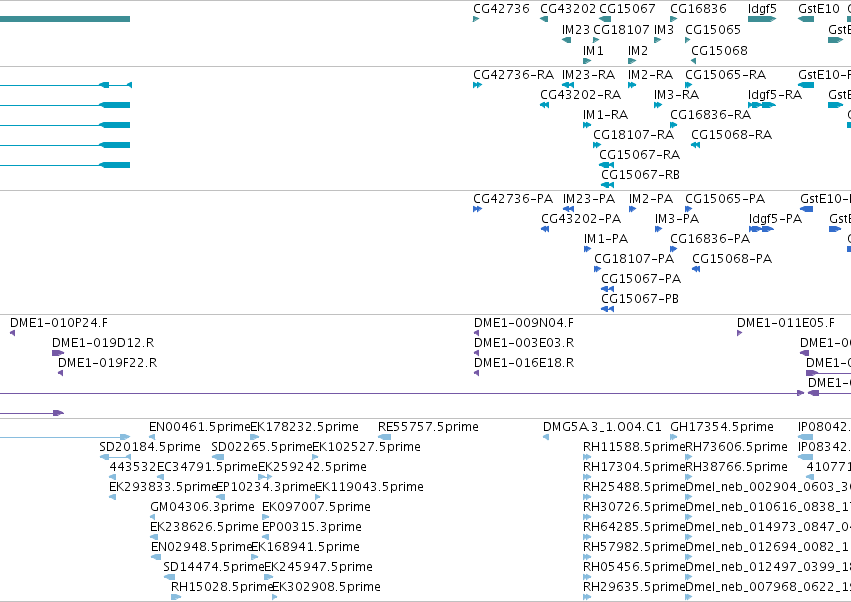Image resolution: width=851 pixels, height=602 pixels.
Task: Click the EN00461.5prime EST label
Action: (199, 427)
